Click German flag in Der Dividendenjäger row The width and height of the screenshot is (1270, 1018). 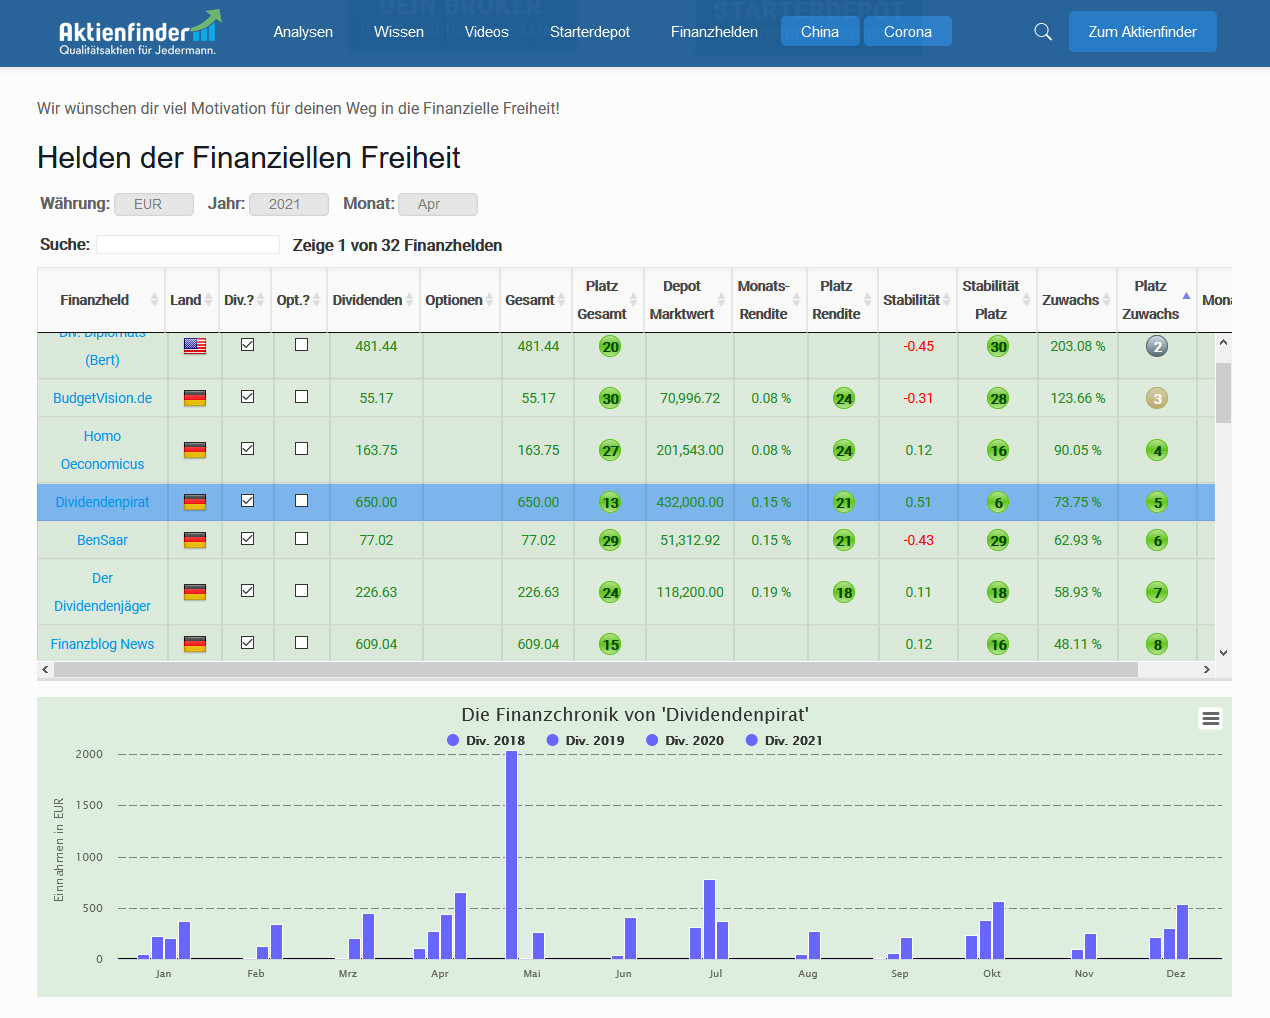point(195,592)
